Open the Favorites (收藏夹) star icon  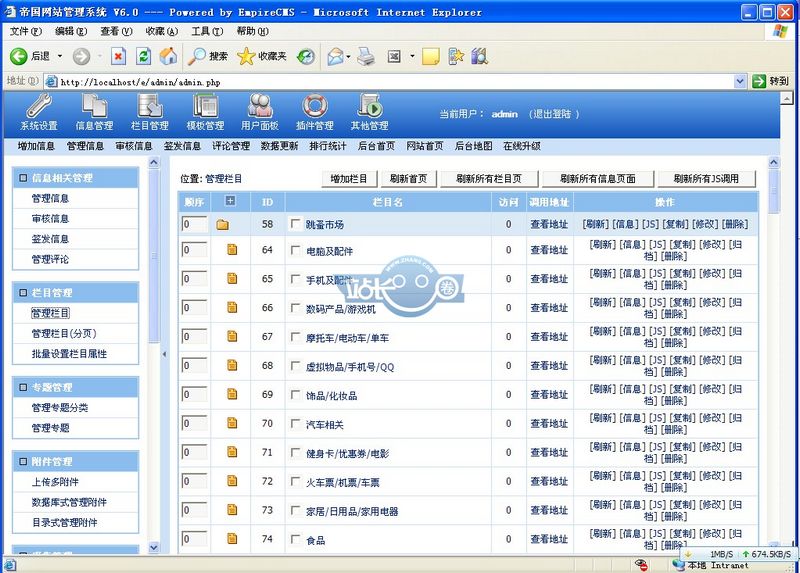pos(246,56)
